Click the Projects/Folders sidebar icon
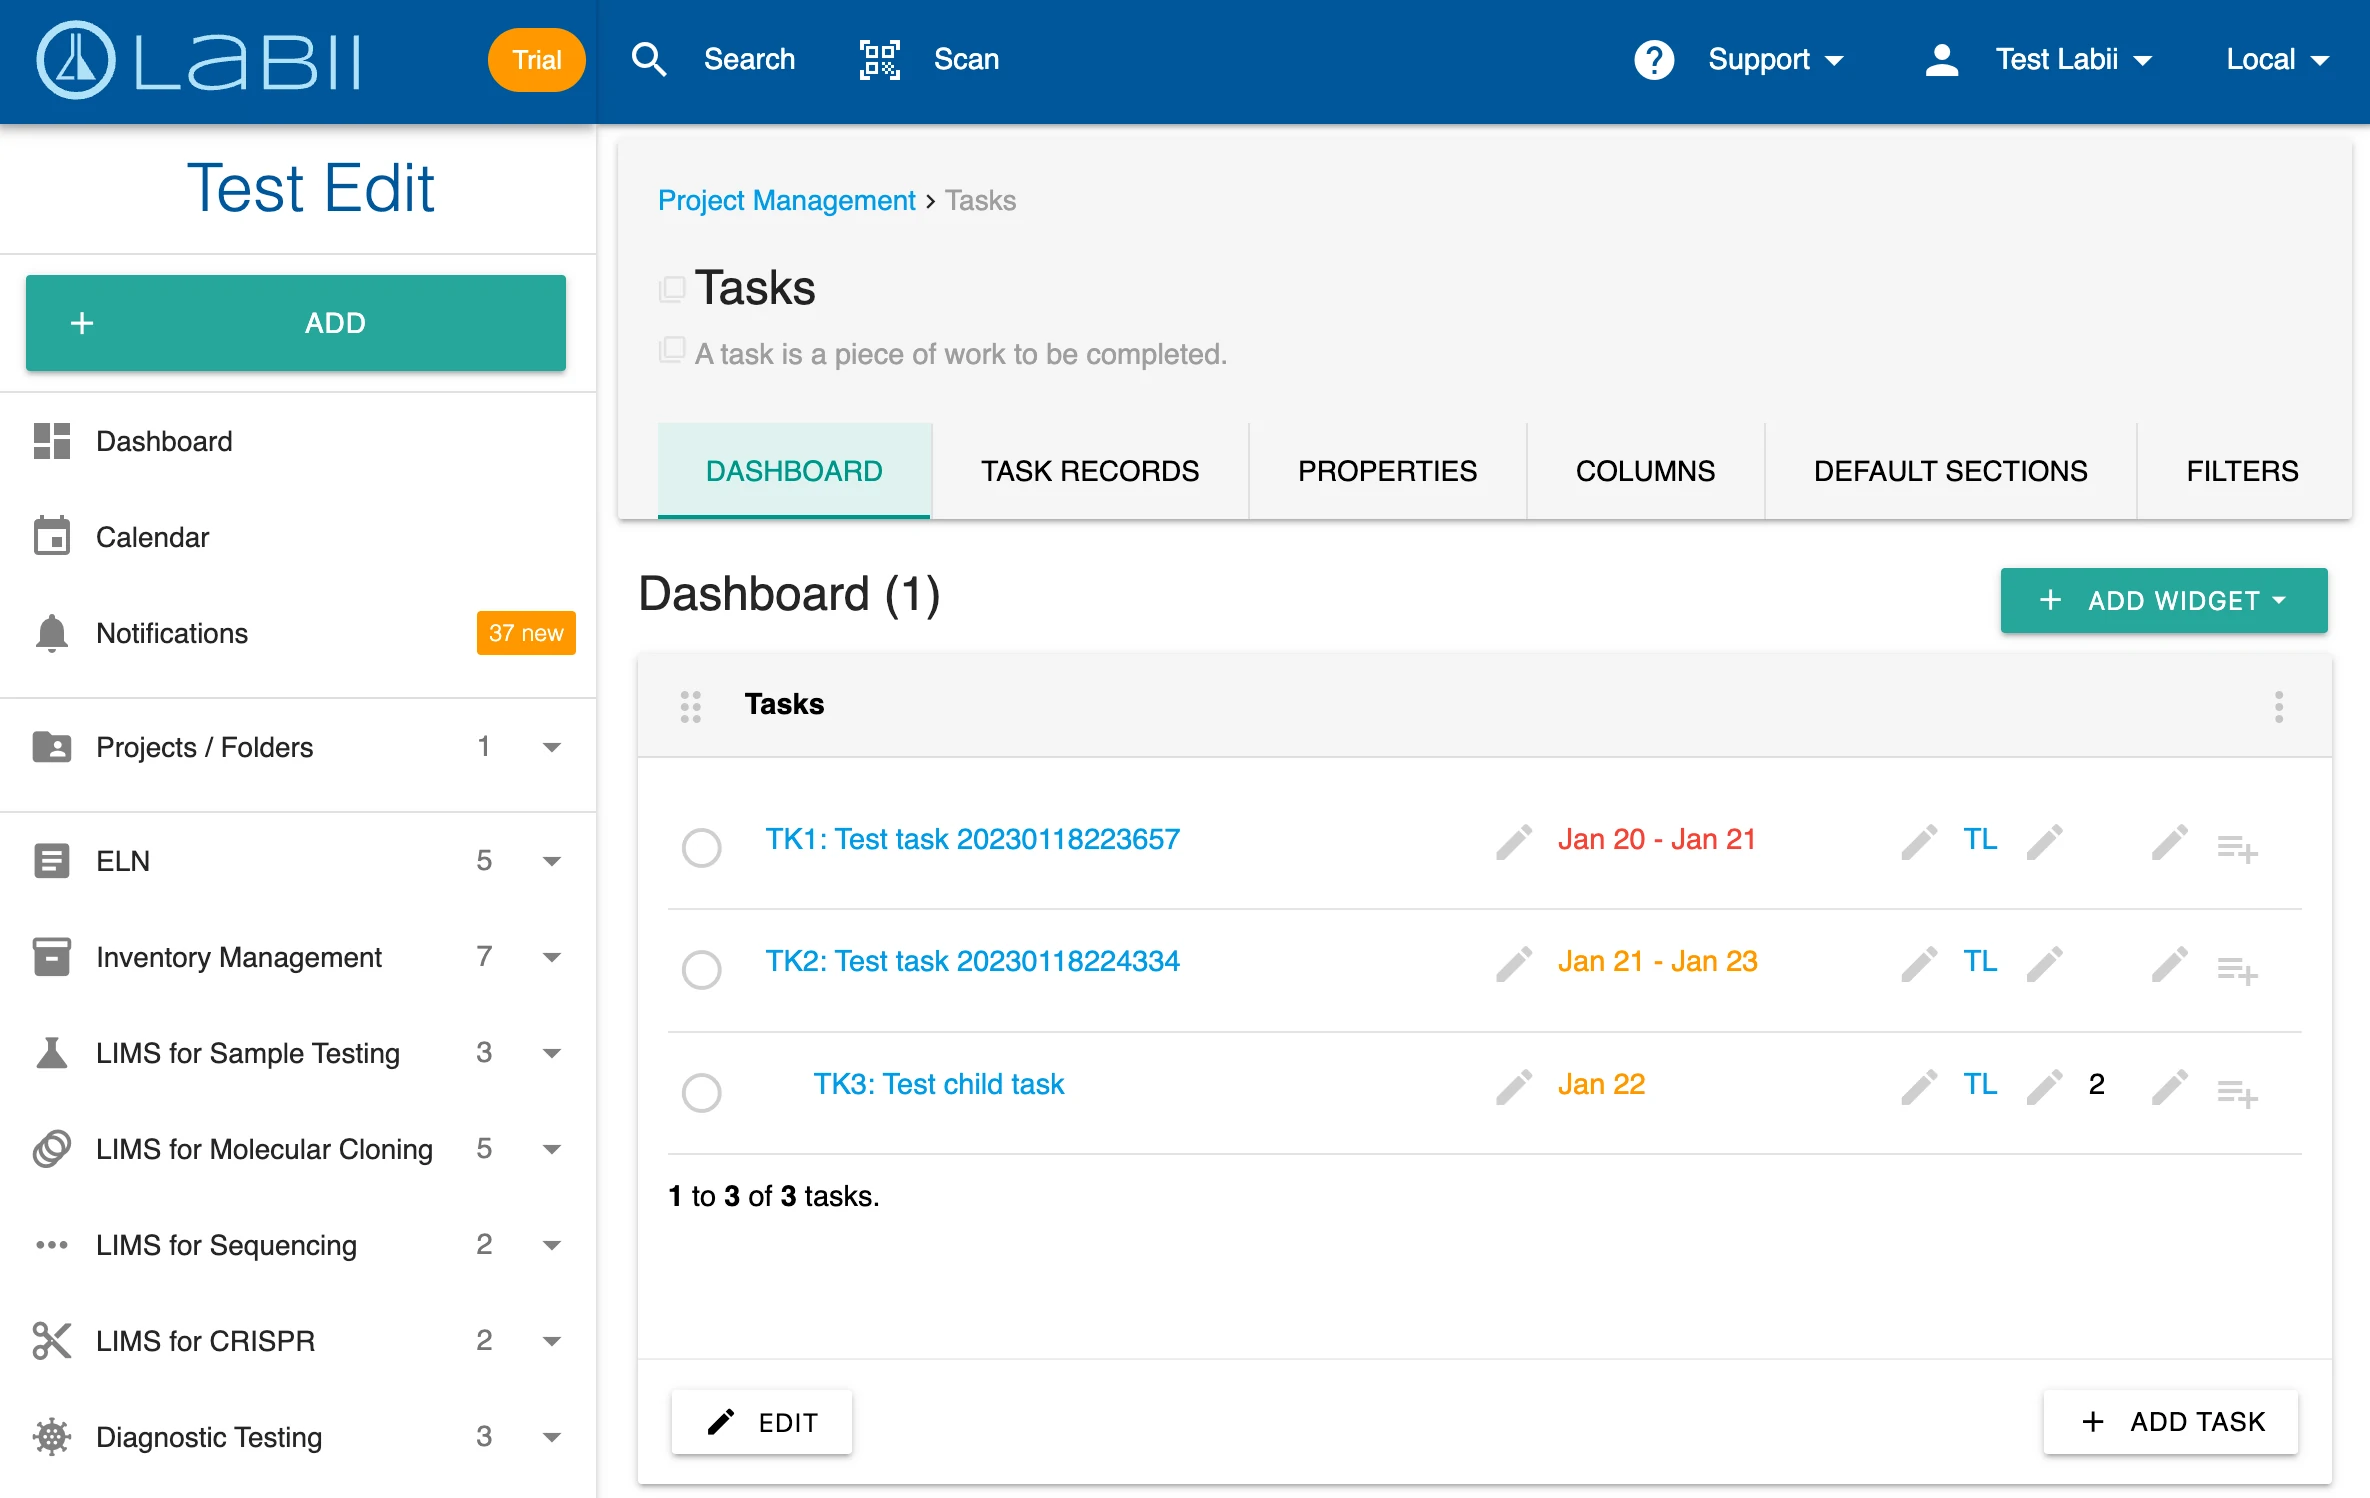The image size is (2370, 1498). pos(52,746)
